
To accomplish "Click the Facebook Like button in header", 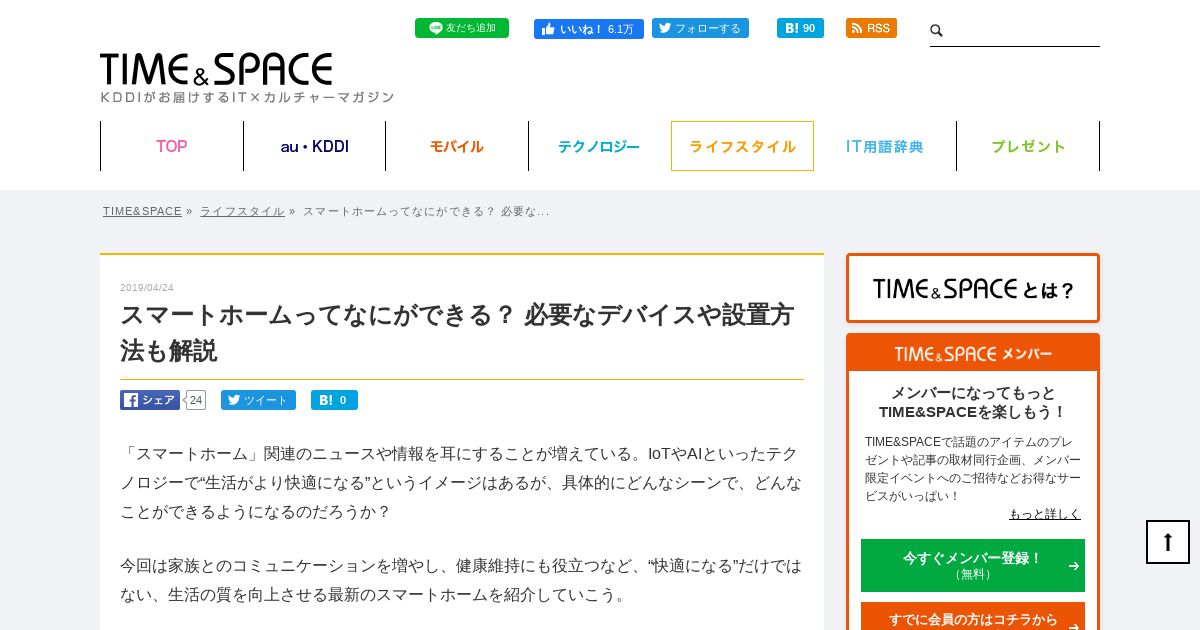I will click(588, 29).
